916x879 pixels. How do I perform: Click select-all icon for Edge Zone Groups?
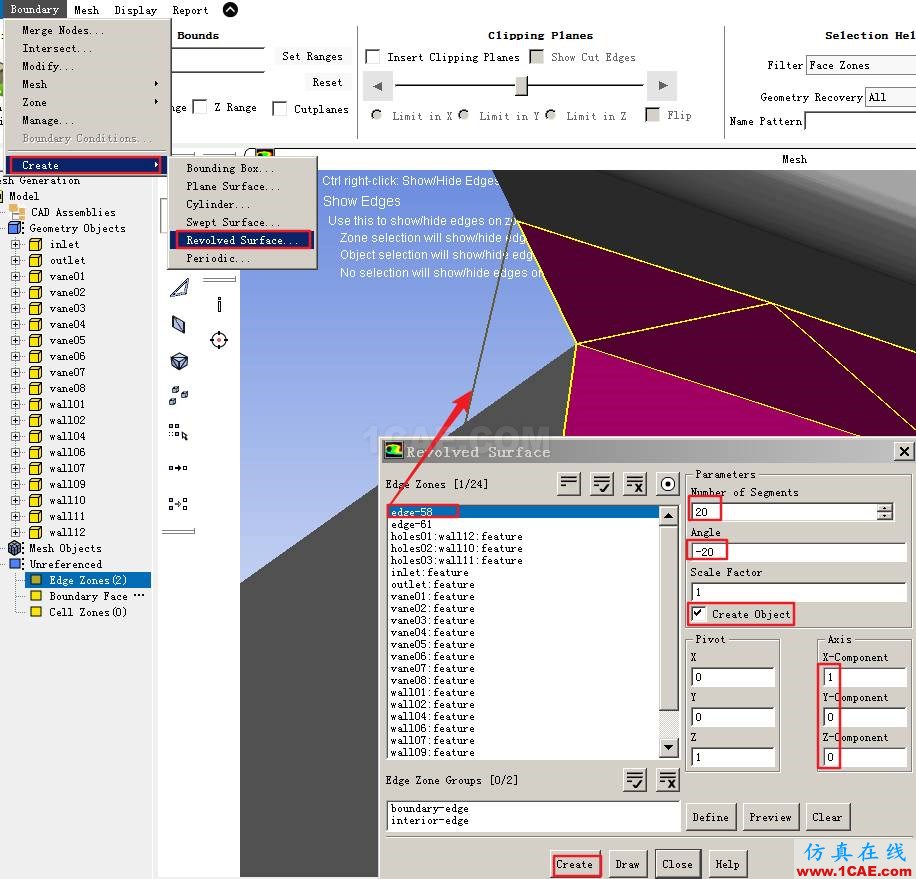635,780
